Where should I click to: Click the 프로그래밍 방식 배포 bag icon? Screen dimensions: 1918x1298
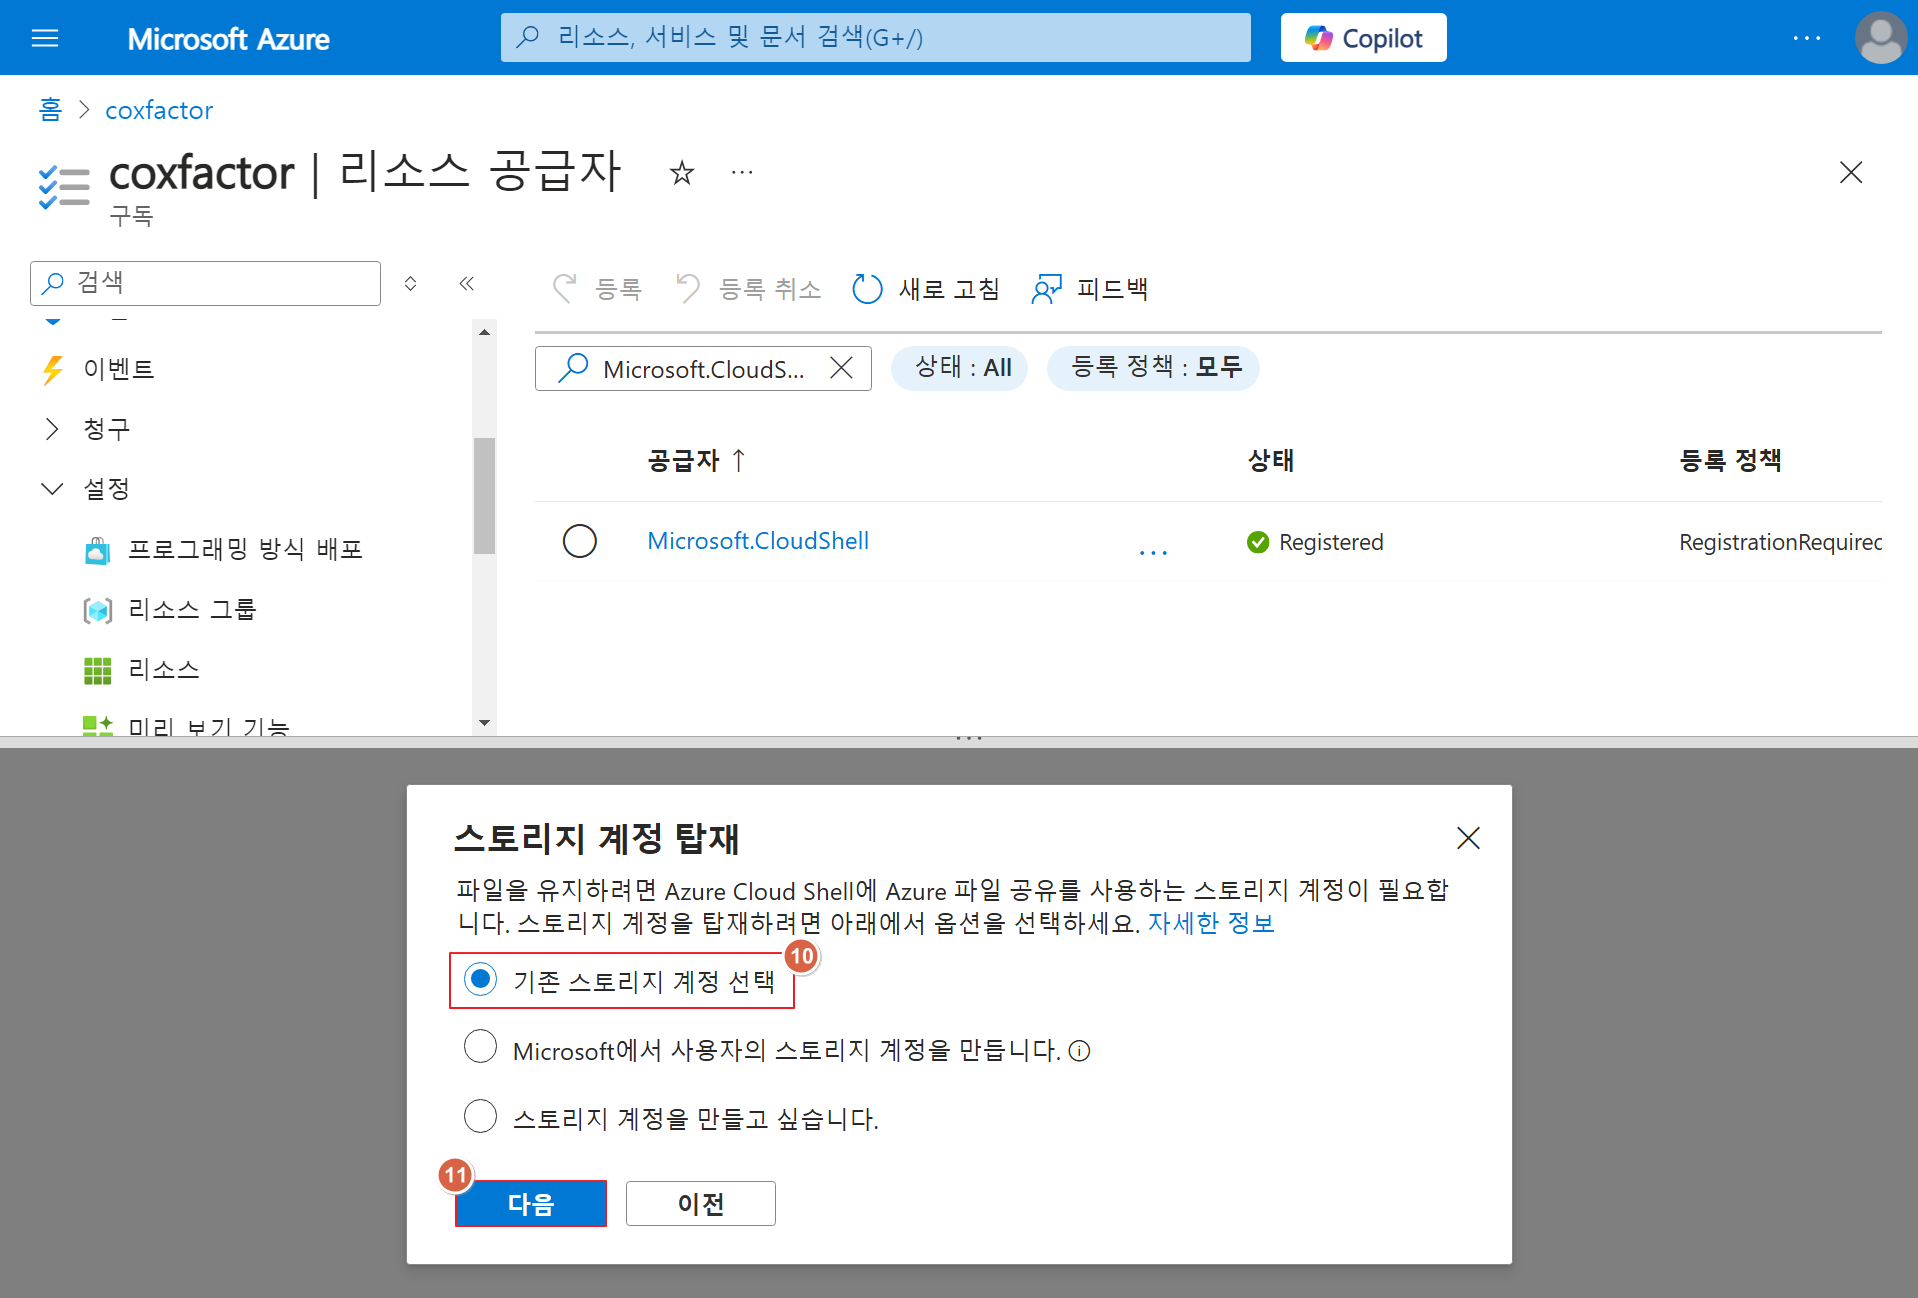(x=97, y=551)
